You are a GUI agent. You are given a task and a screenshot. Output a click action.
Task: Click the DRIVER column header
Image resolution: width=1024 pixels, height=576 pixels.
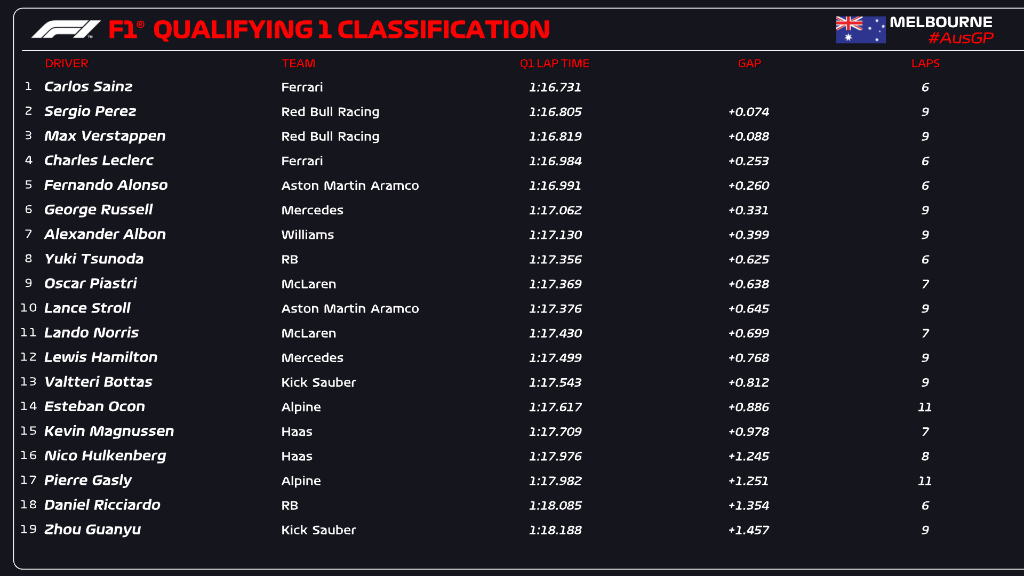coord(67,63)
